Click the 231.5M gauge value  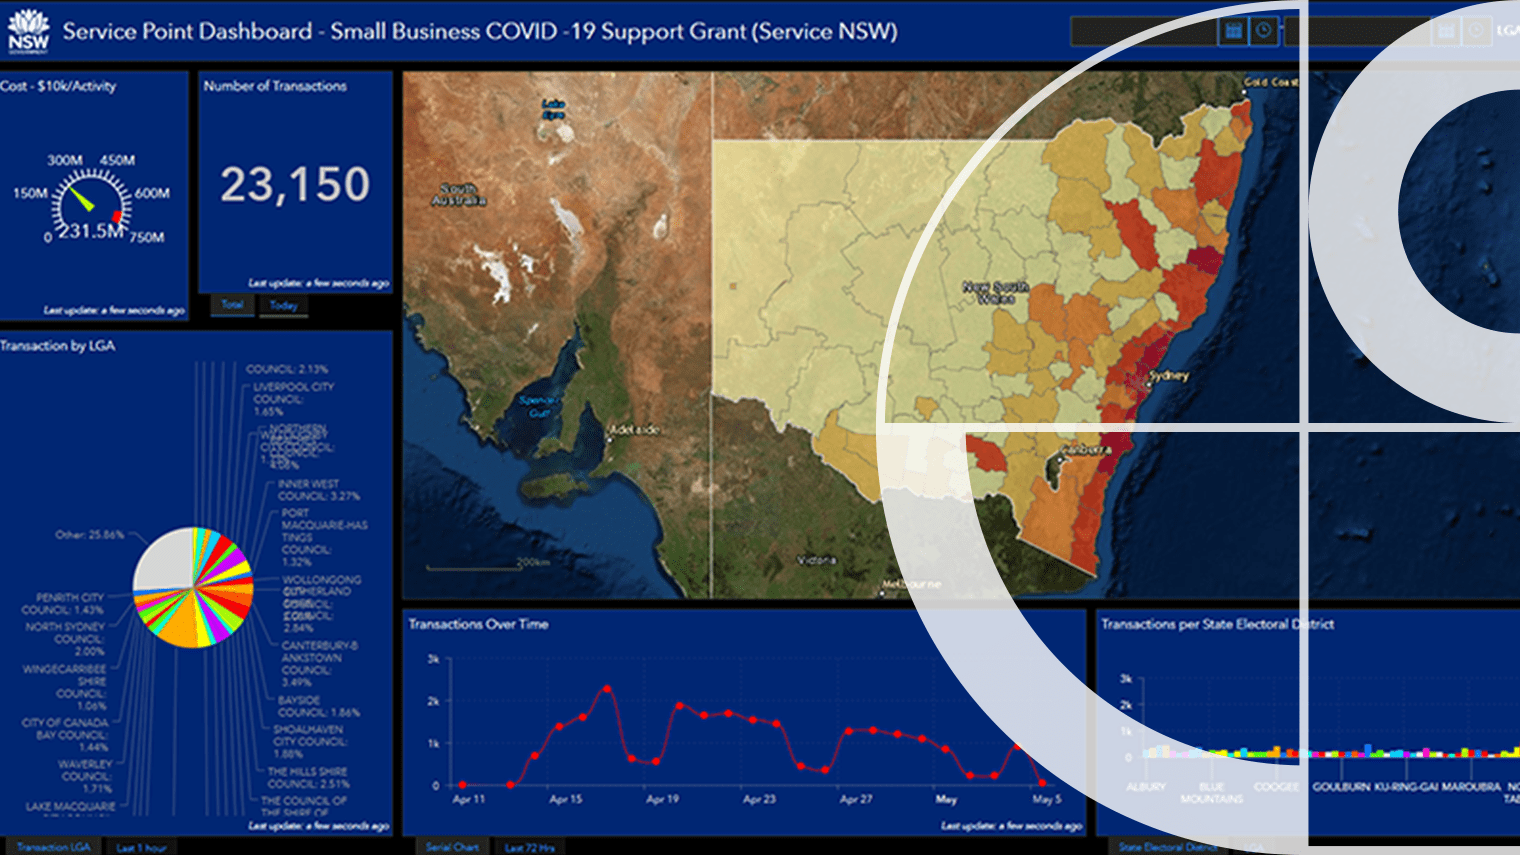coord(90,231)
